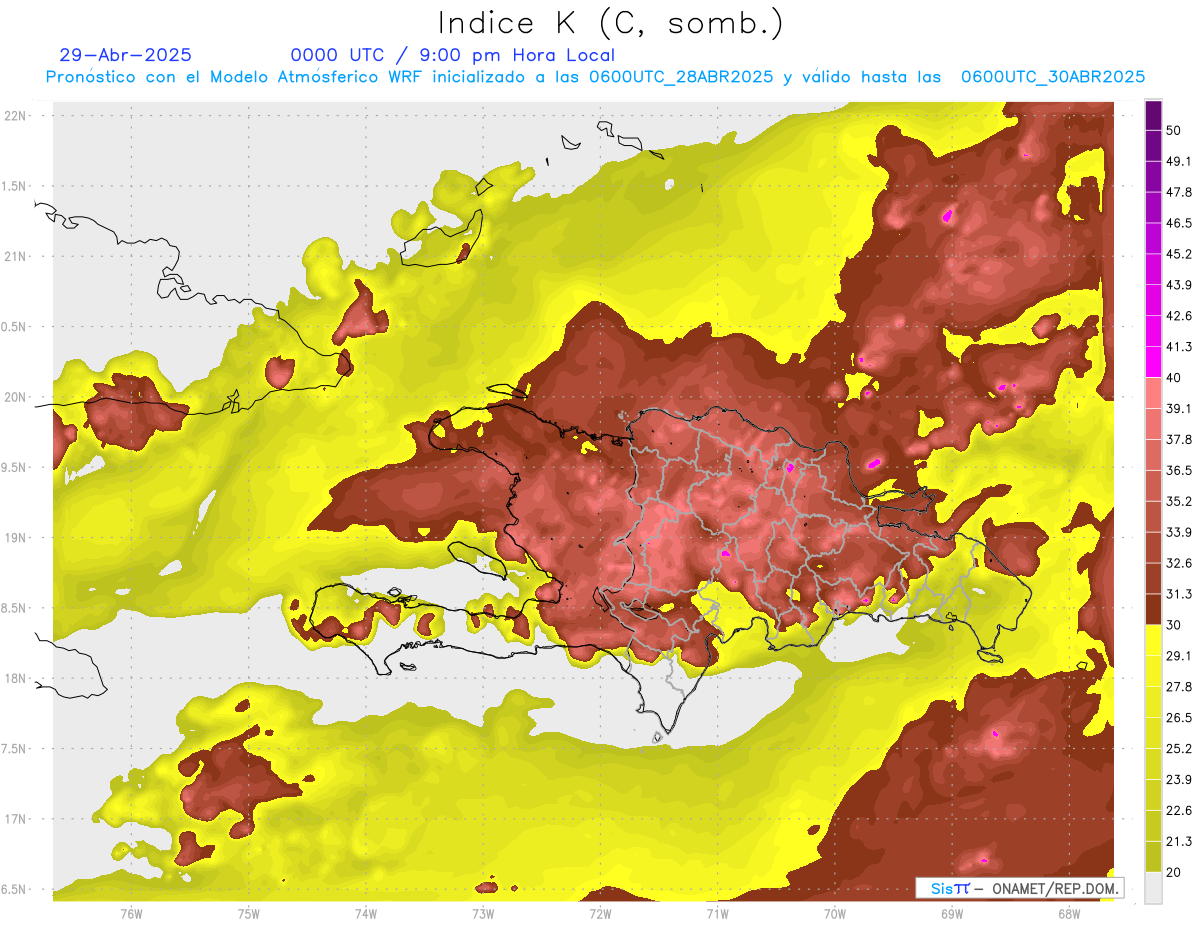Click the "Pronóstico con el Modelo Atmosférico WRF" line
Image resolution: width=1200 pixels, height=927 pixels.
point(595,77)
